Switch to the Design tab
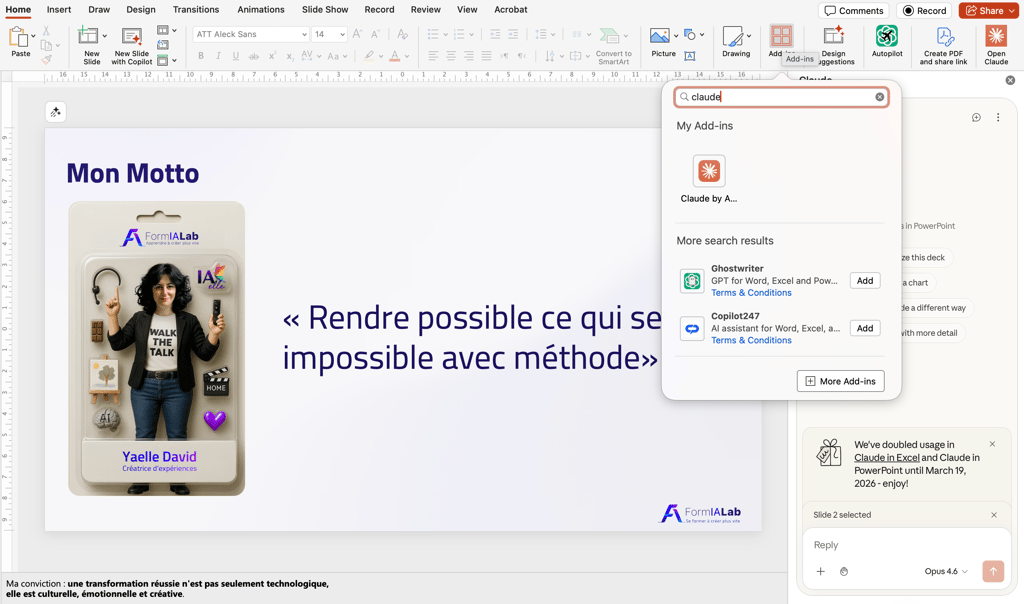1024x604 pixels. point(141,10)
